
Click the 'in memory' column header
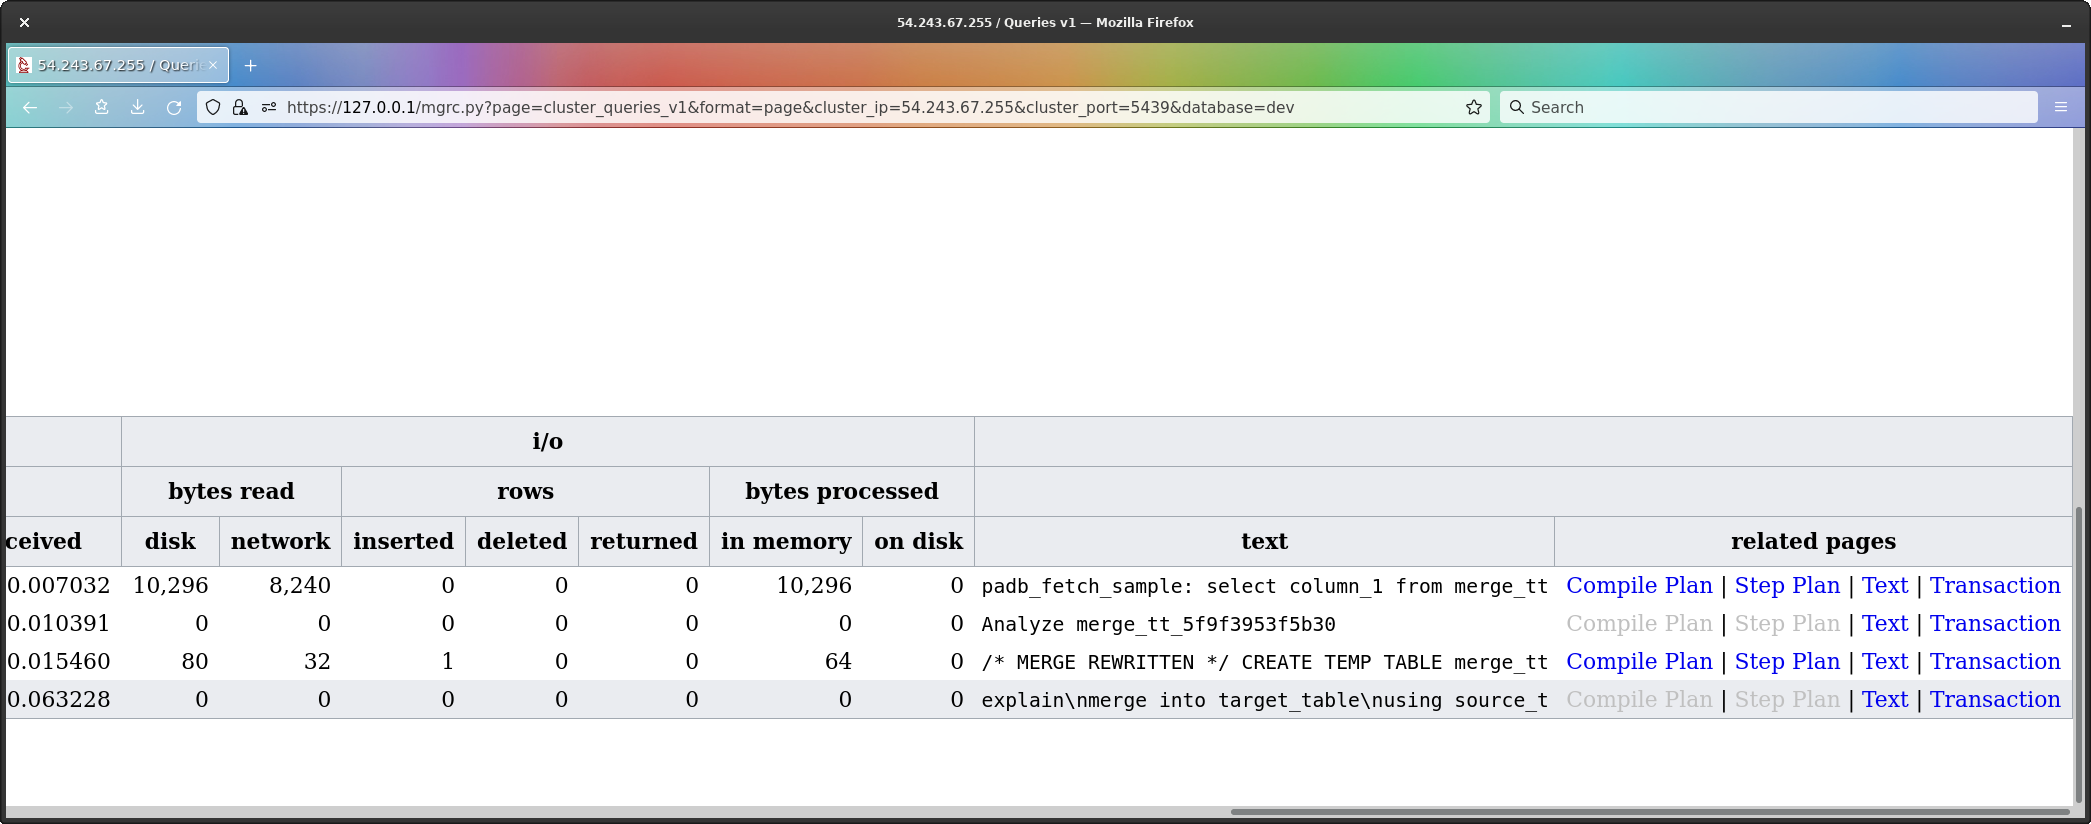coord(786,541)
